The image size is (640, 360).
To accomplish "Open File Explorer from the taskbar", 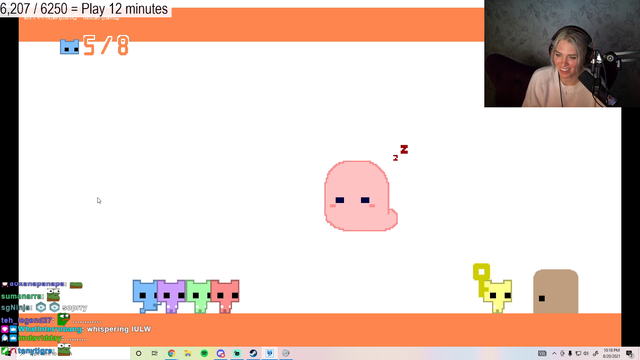I will coord(188,353).
